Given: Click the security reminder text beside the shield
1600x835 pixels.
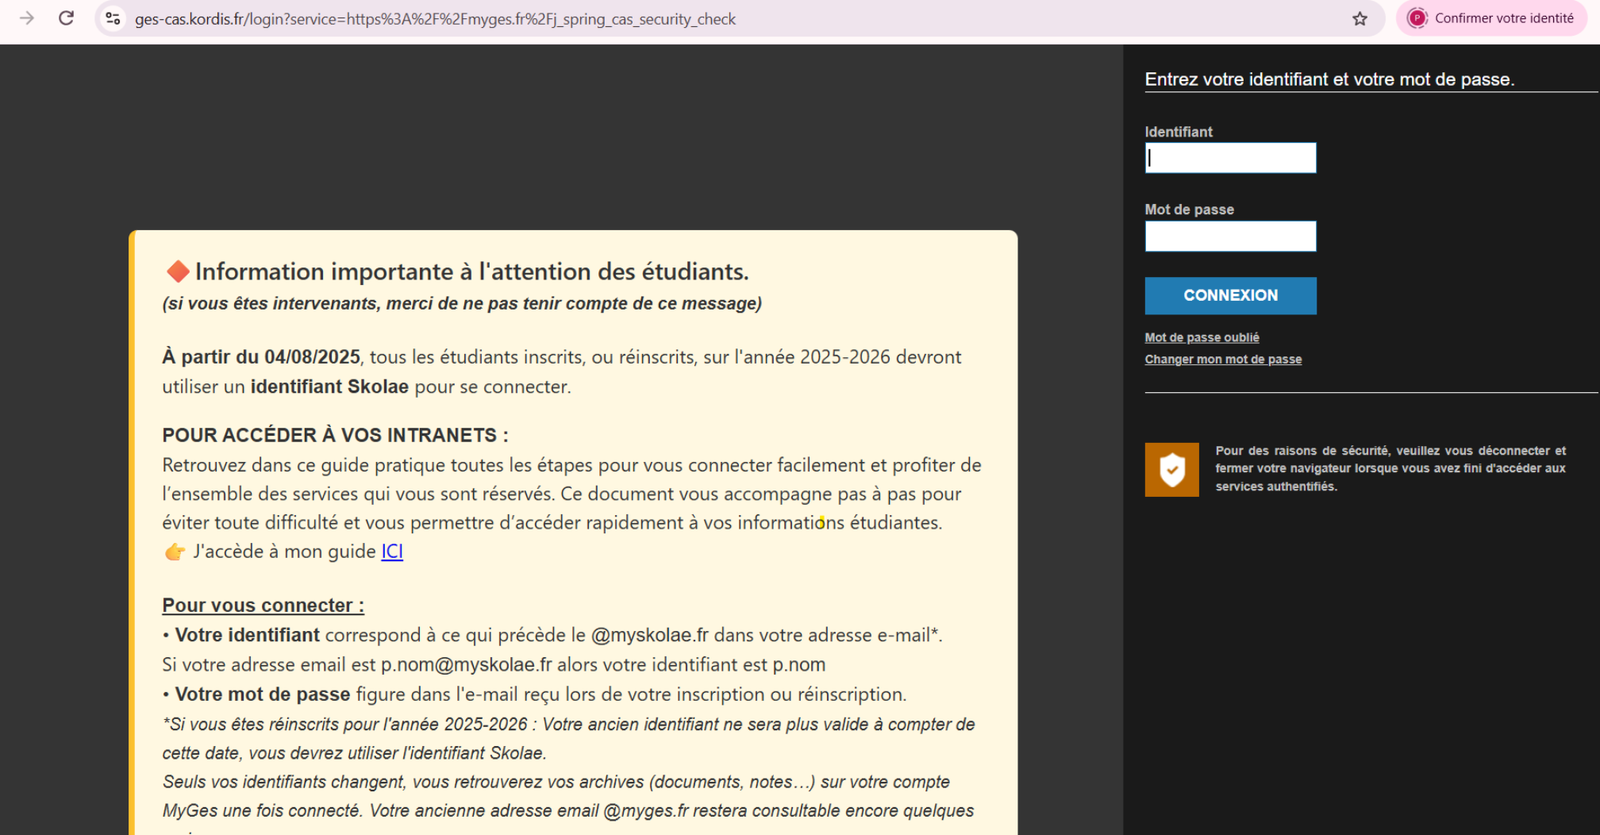Looking at the screenshot, I should point(1390,469).
